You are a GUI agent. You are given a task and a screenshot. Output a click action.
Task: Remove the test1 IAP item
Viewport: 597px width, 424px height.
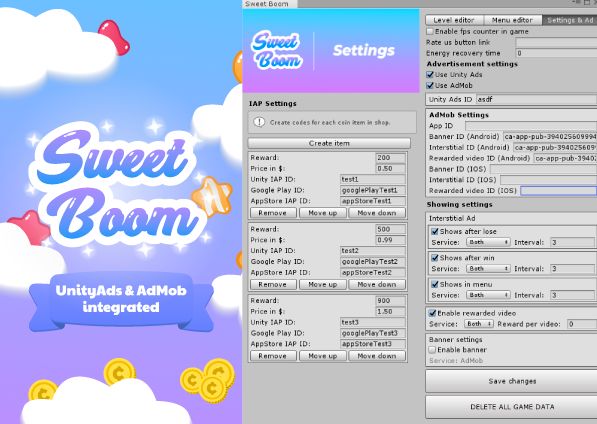(273, 213)
